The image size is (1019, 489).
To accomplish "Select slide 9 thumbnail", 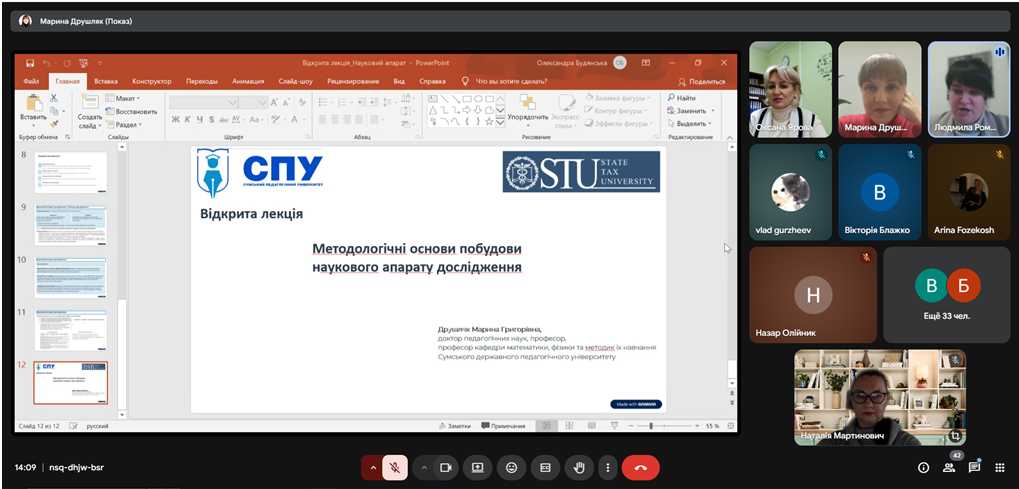I will tap(70, 224).
